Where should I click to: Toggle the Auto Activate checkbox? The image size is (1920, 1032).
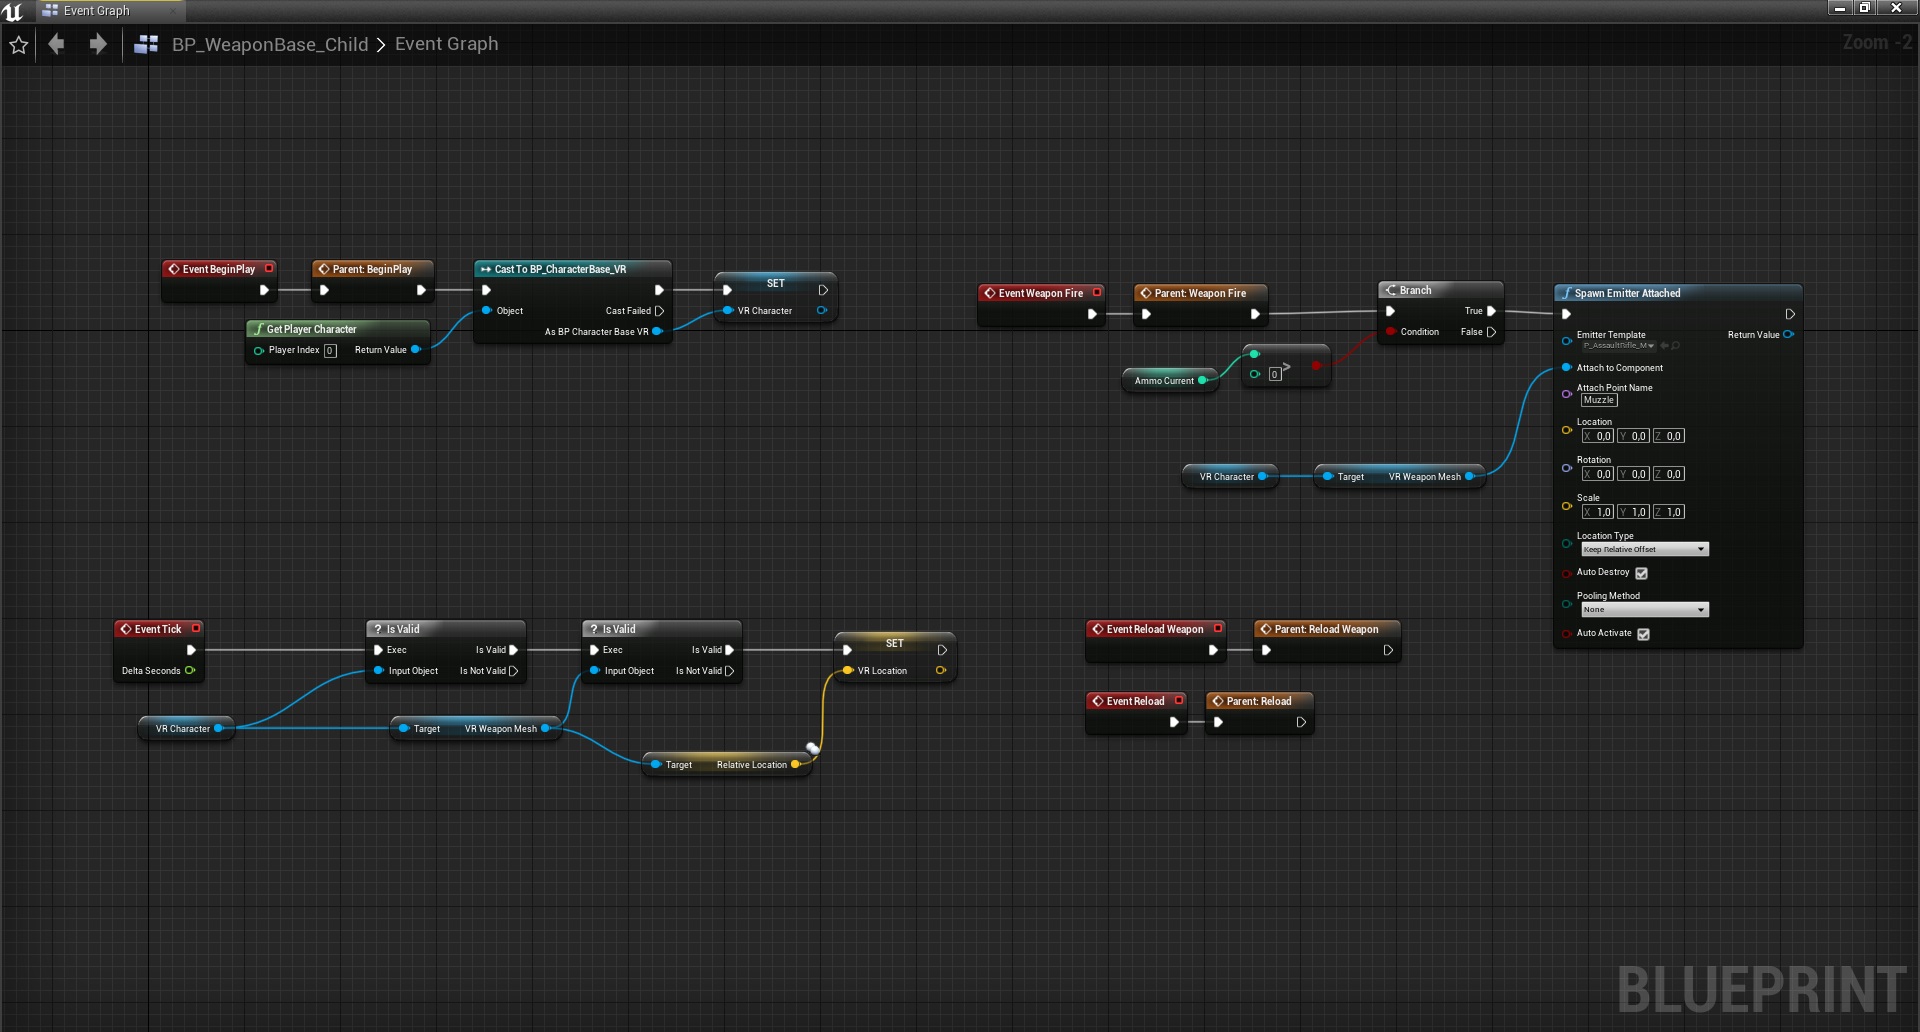point(1643,634)
